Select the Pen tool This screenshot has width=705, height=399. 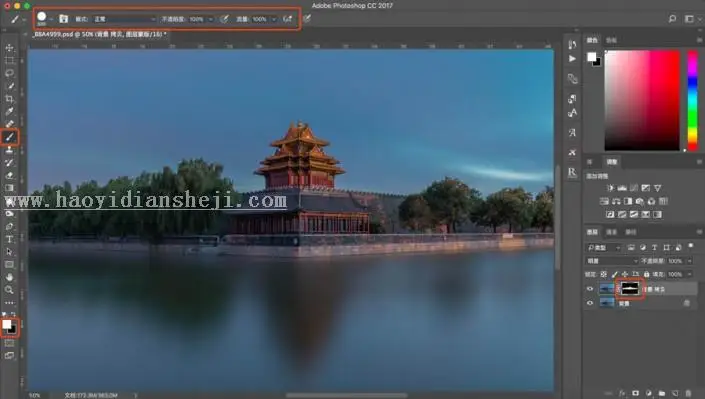pyautogui.click(x=9, y=226)
